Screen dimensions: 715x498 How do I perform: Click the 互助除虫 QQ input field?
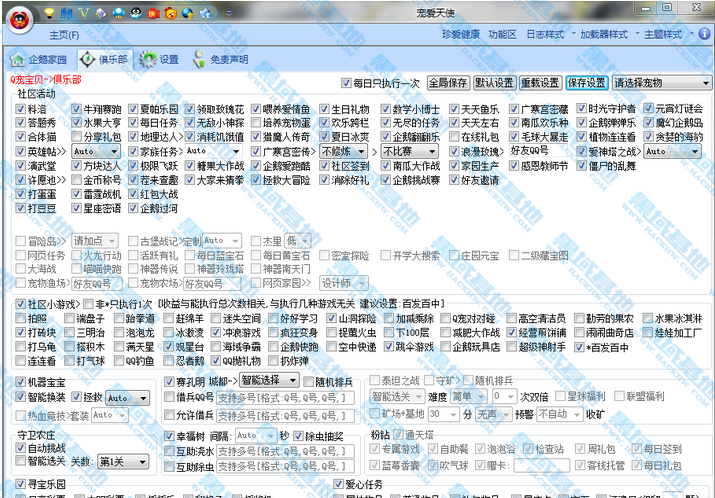pos(285,467)
